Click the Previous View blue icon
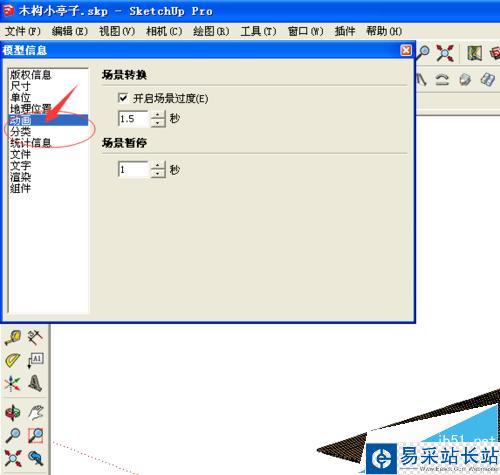Image resolution: width=500 pixels, height=475 pixels. (x=35, y=458)
